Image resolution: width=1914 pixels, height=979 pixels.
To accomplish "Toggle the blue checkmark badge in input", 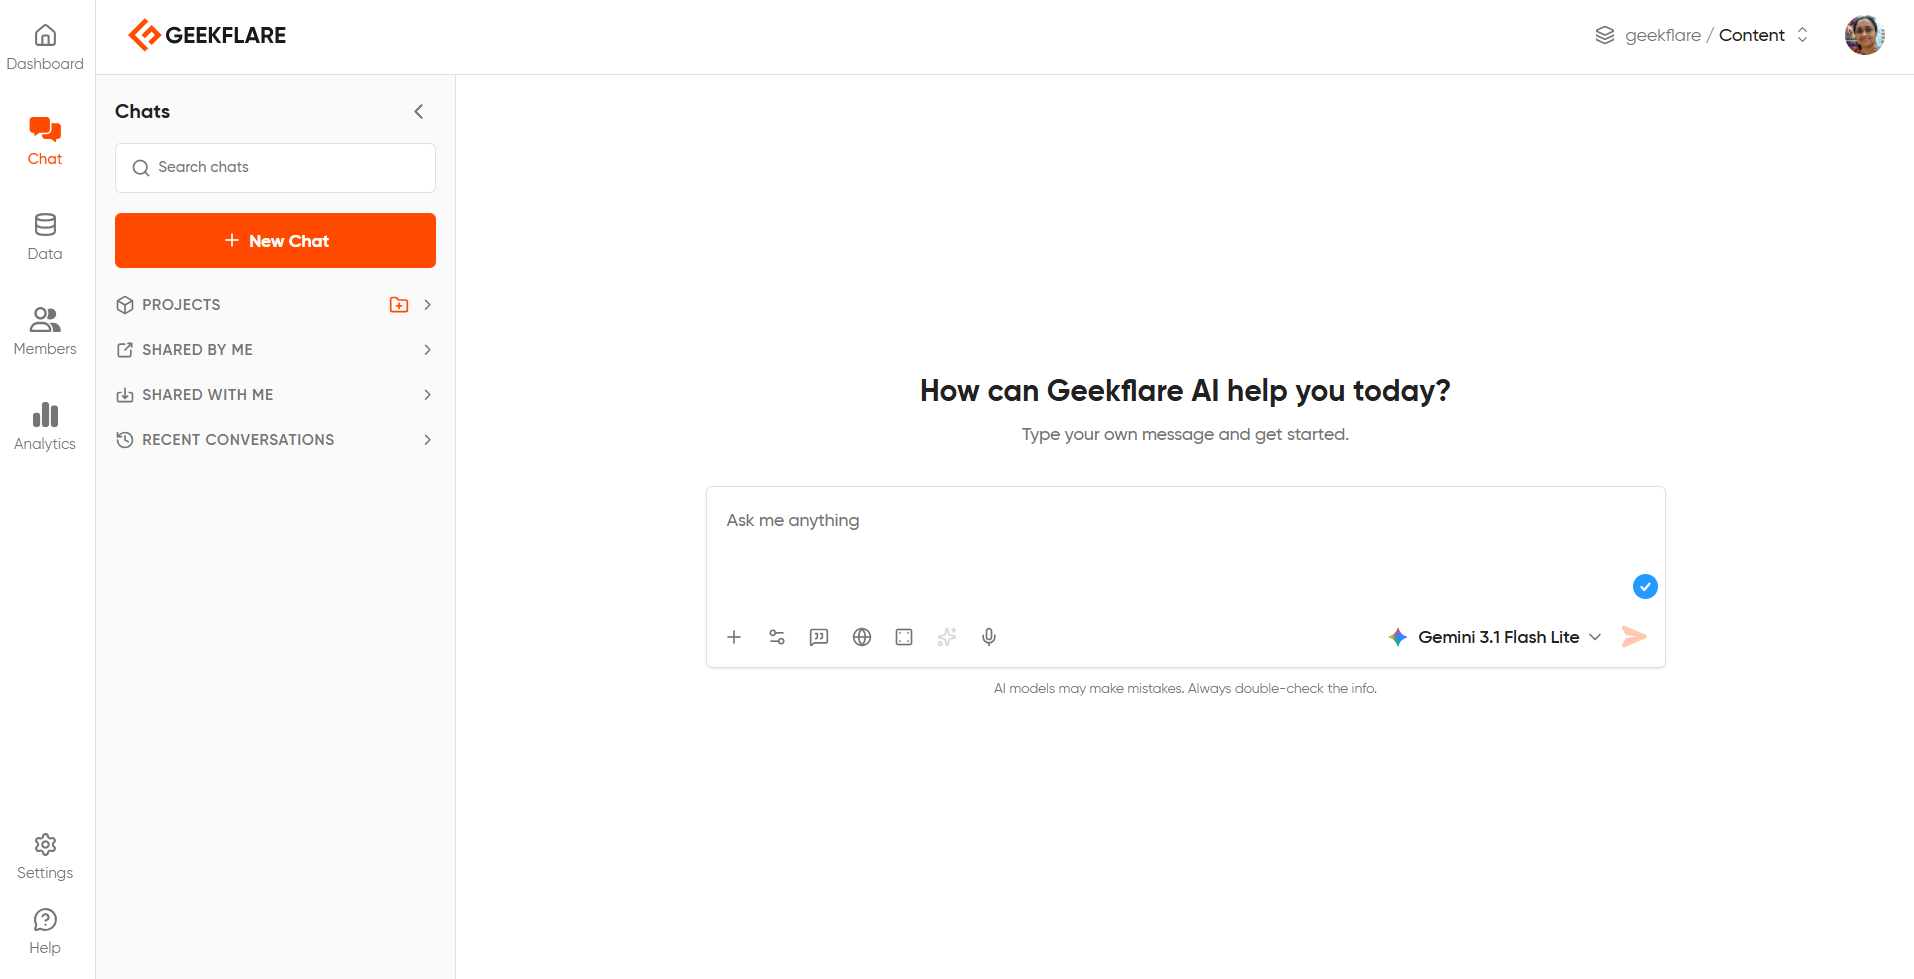I will [x=1645, y=587].
